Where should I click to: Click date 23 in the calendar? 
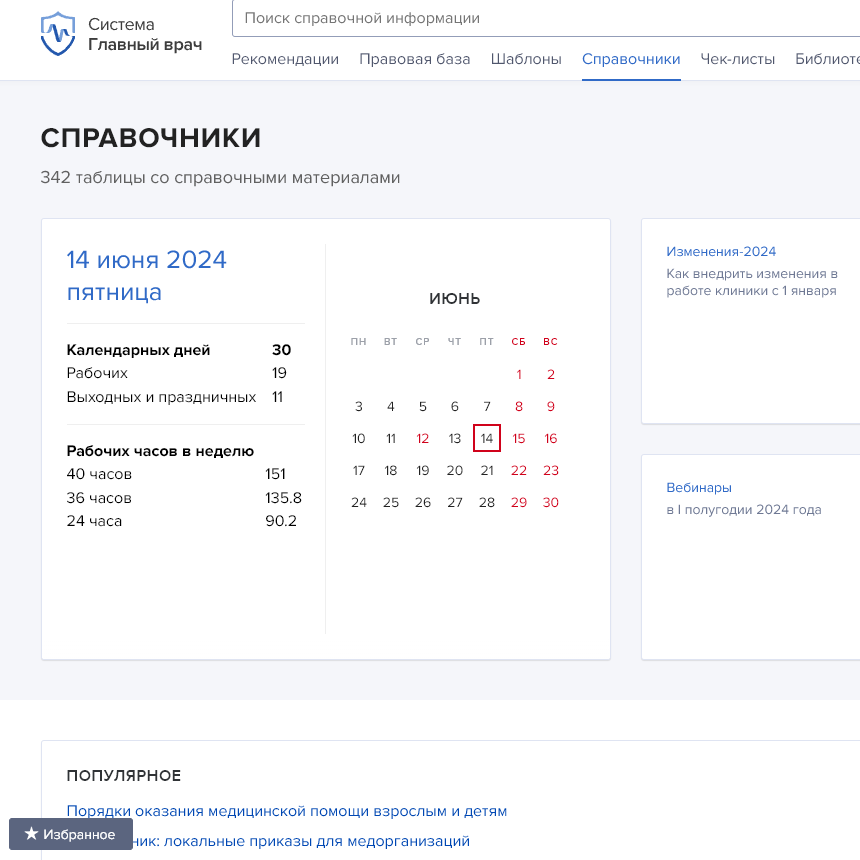tap(551, 471)
